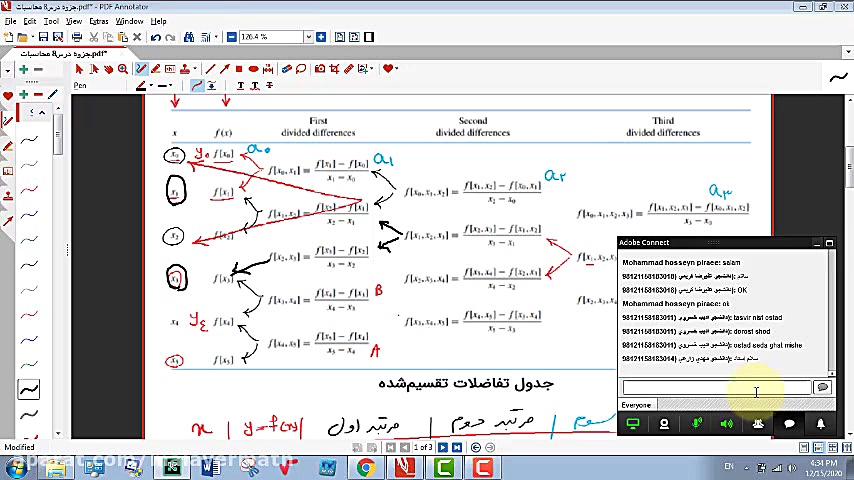Select the Marker highlighter tool
Viewport: 854px width, 480px height.
pyautogui.click(x=156, y=69)
